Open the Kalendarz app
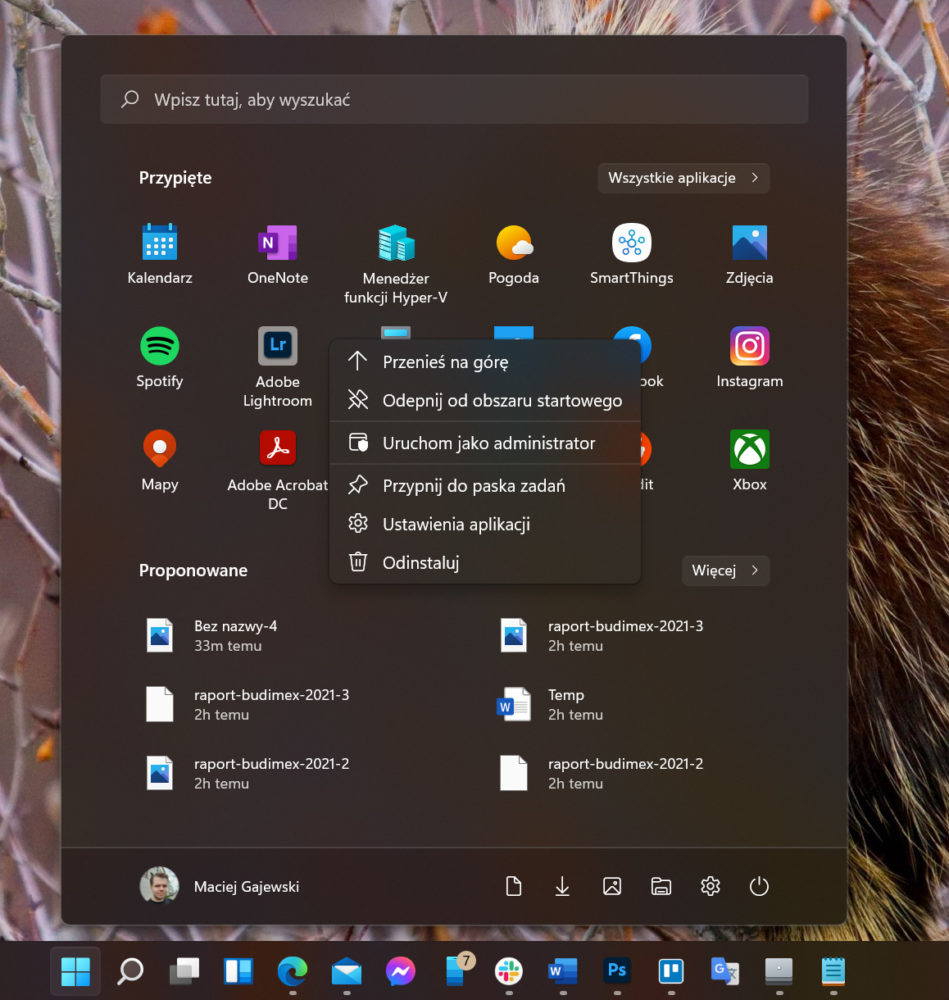The width and height of the screenshot is (949, 1000). point(159,254)
